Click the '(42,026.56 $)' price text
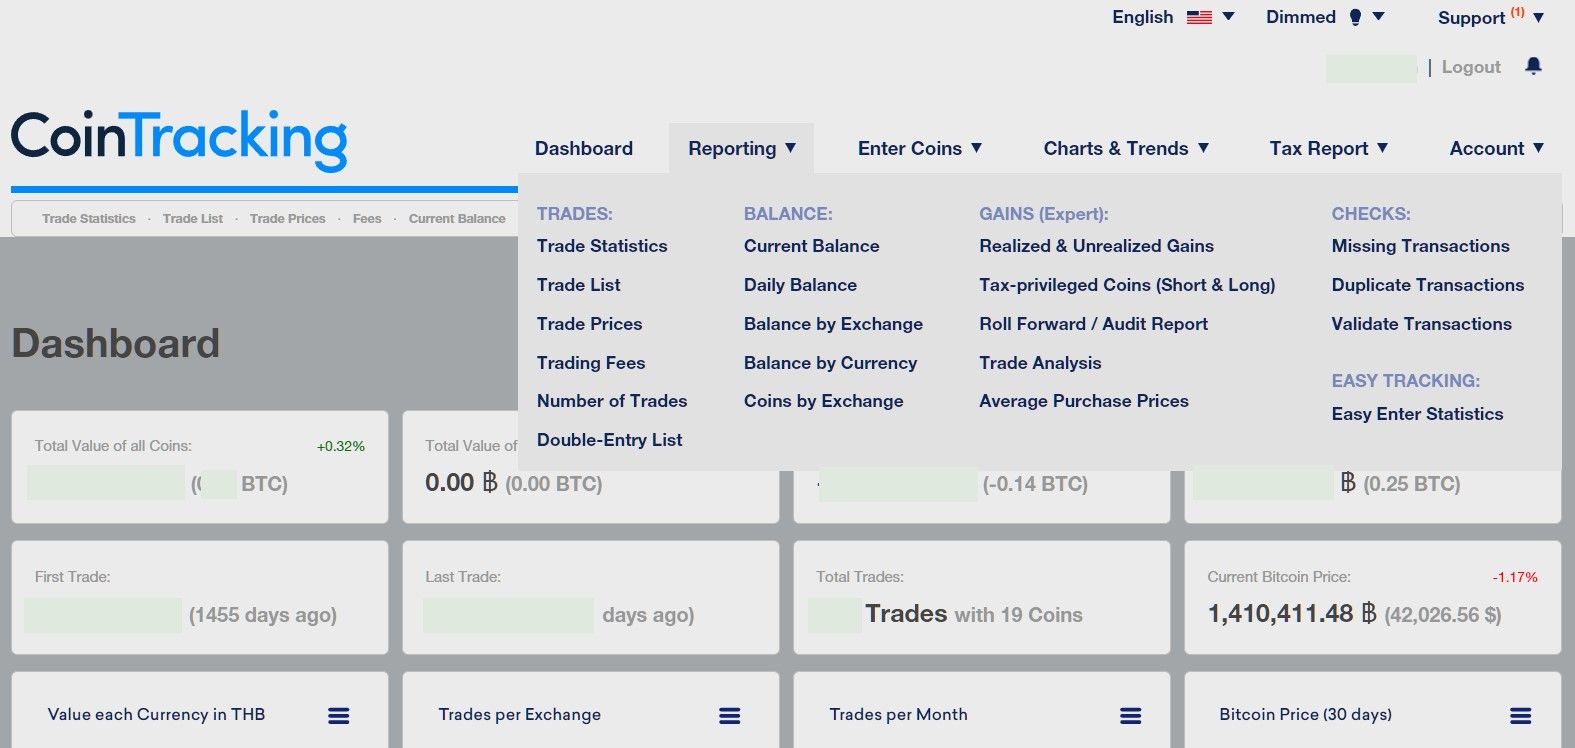 [x=1443, y=615]
